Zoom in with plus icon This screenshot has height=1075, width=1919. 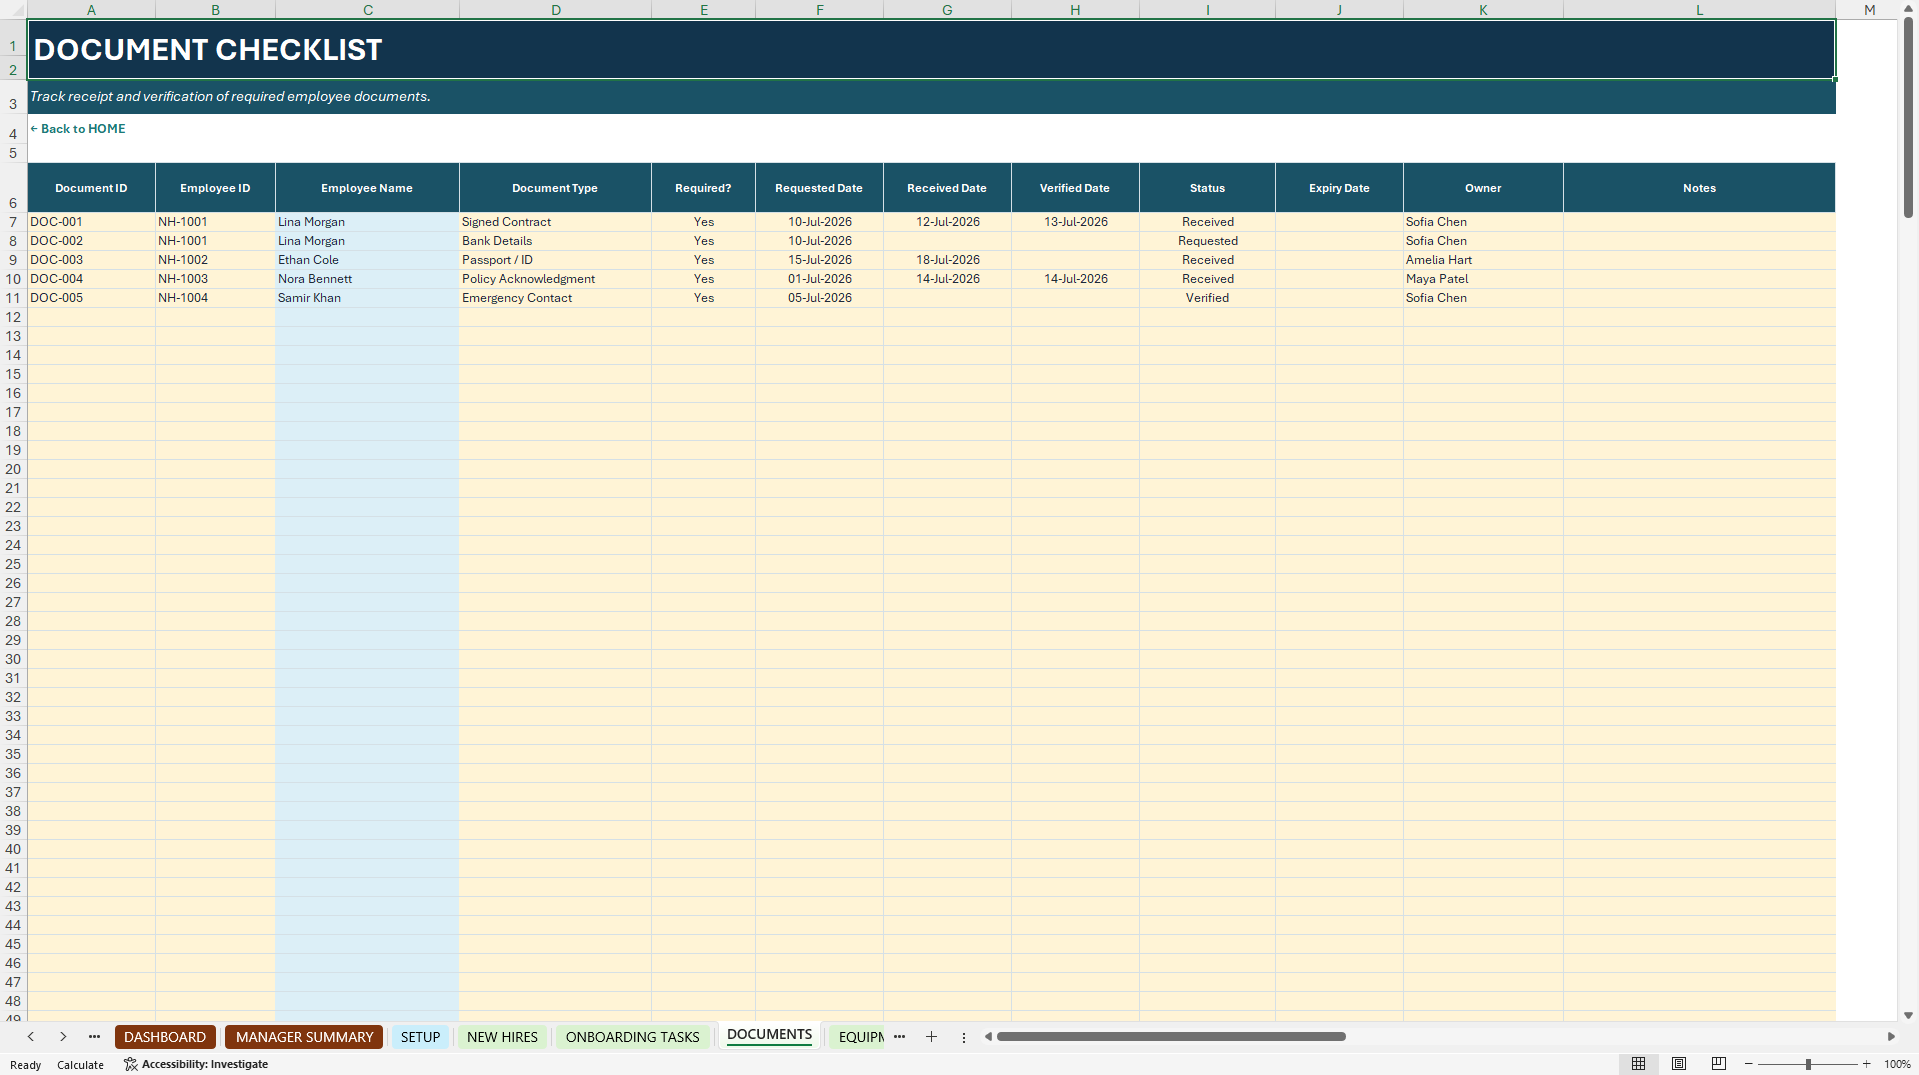pos(1866,1064)
